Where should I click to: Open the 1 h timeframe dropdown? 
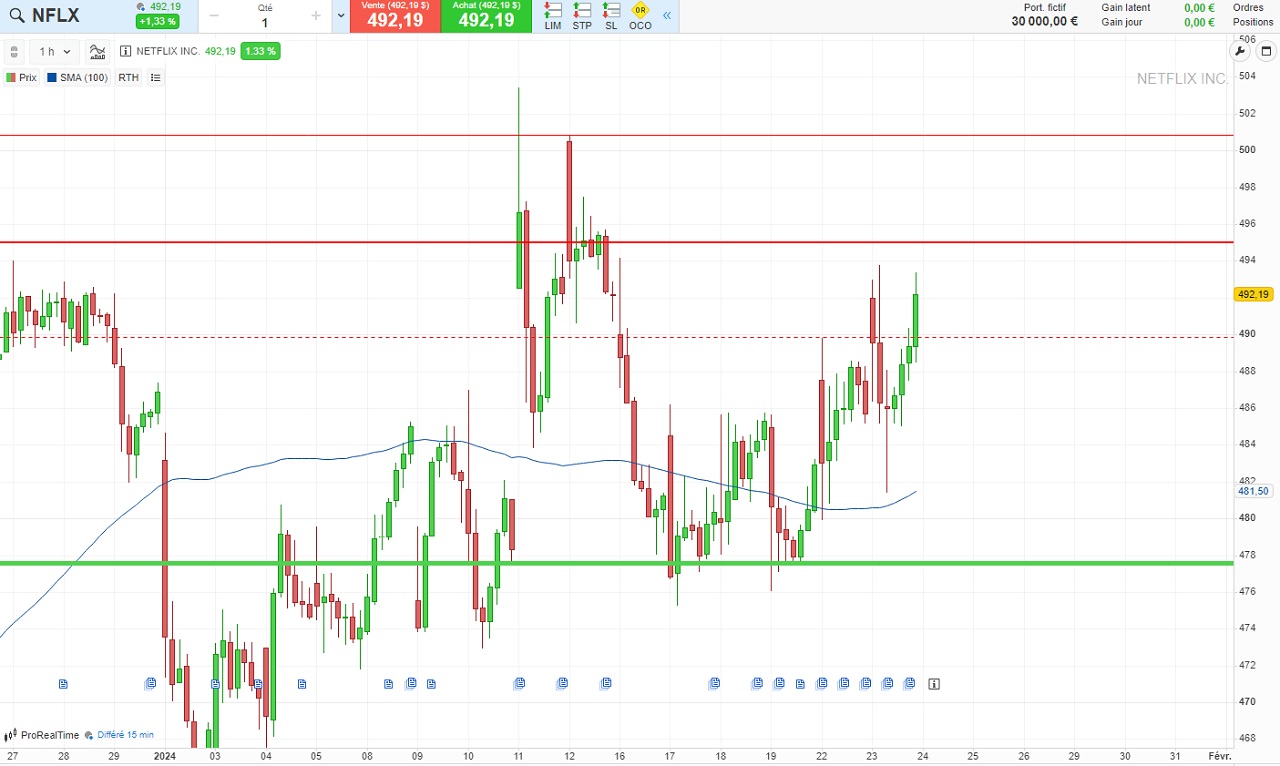tap(55, 51)
